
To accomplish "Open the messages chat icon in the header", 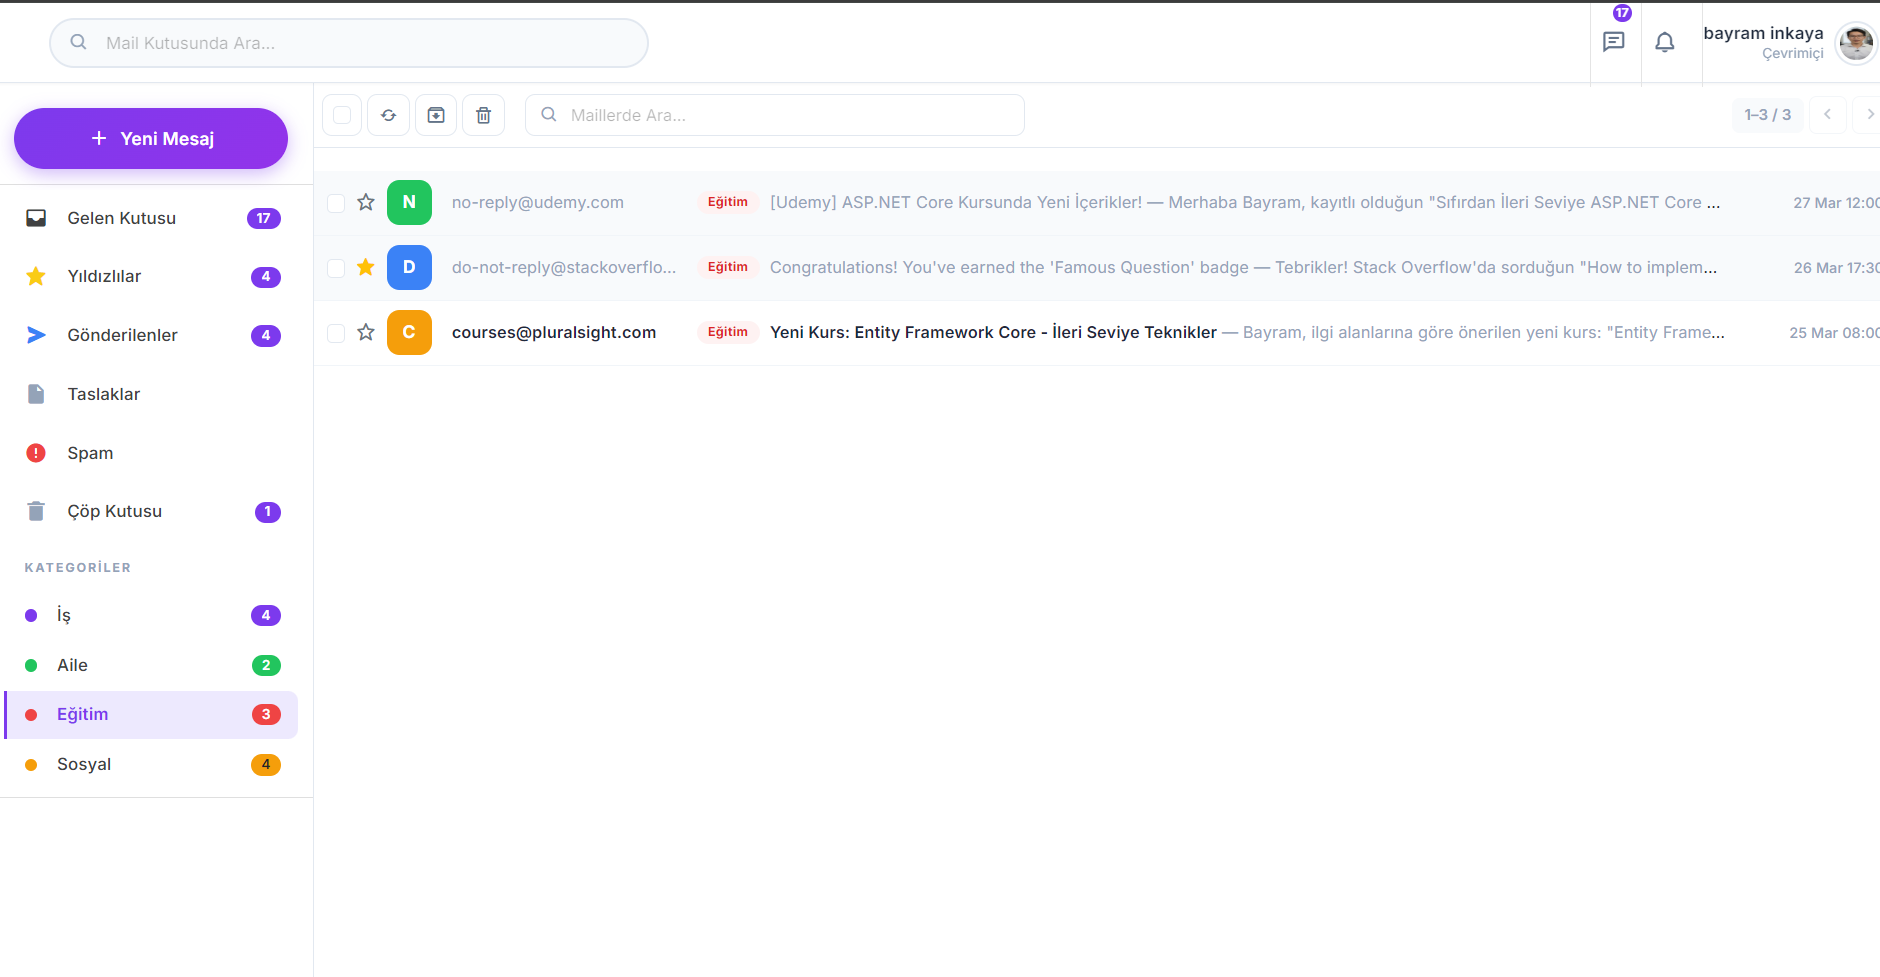I will coord(1613,42).
